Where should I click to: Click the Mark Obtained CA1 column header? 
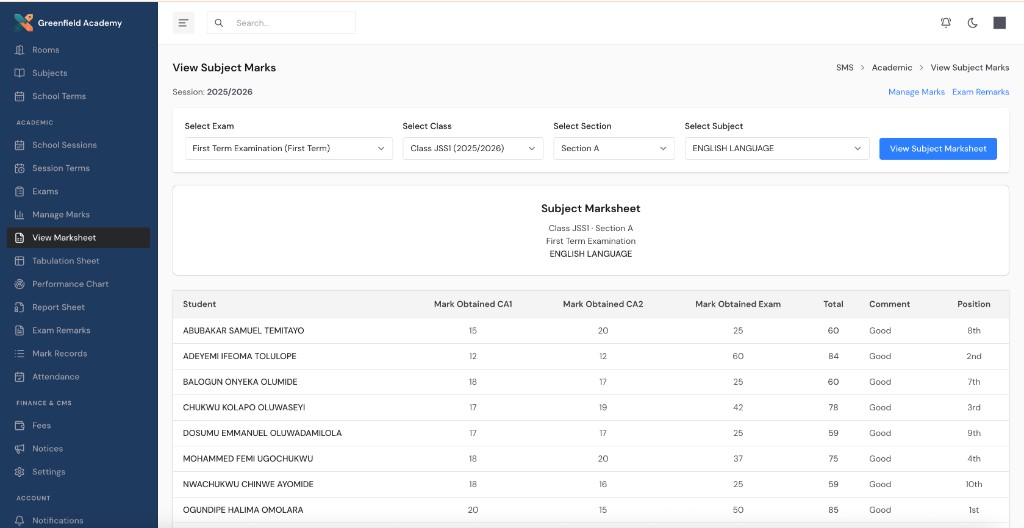tap(473, 304)
